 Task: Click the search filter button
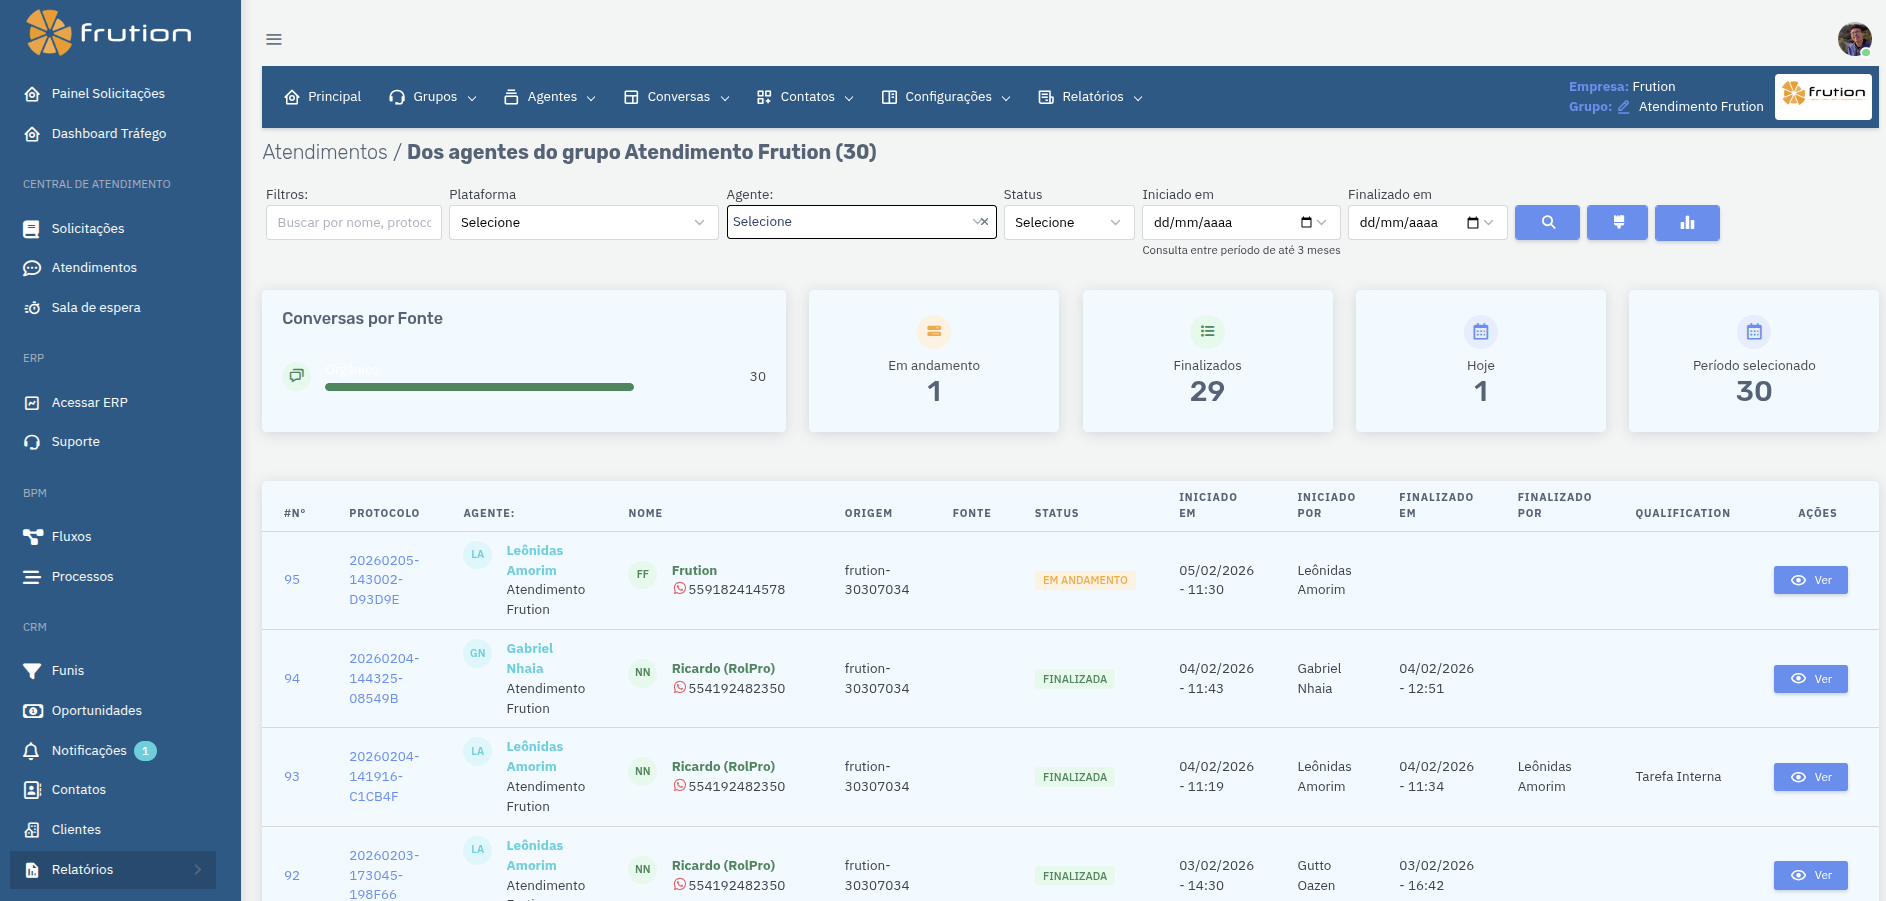coord(1547,222)
